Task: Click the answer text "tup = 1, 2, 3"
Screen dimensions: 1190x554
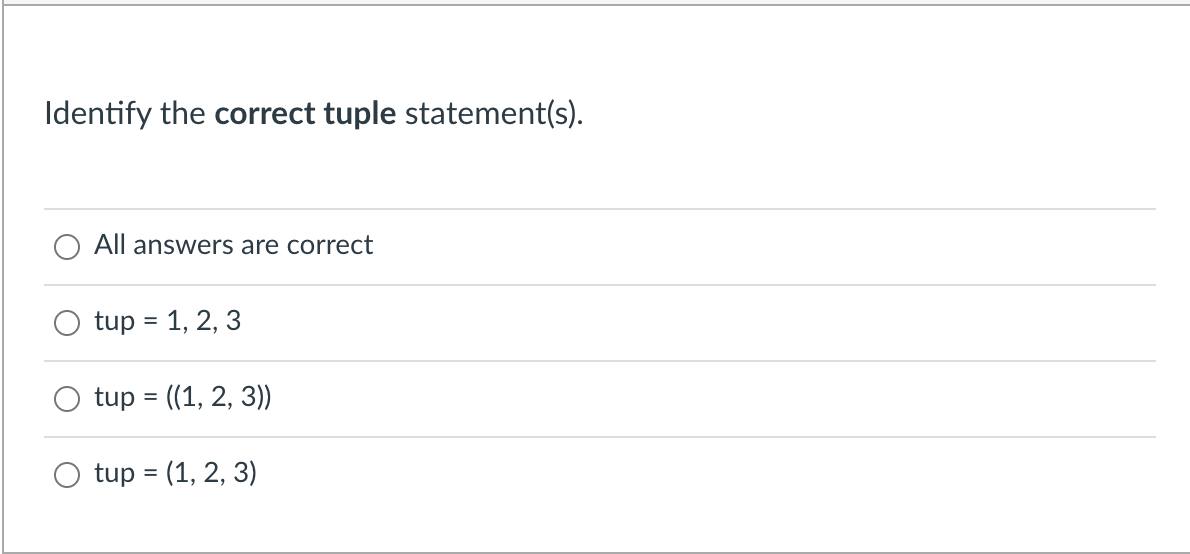Action: [x=168, y=321]
